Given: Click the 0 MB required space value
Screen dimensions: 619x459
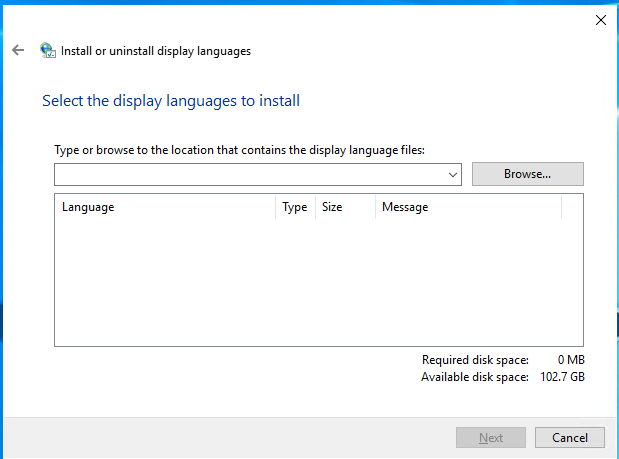Looking at the screenshot, I should point(570,360).
